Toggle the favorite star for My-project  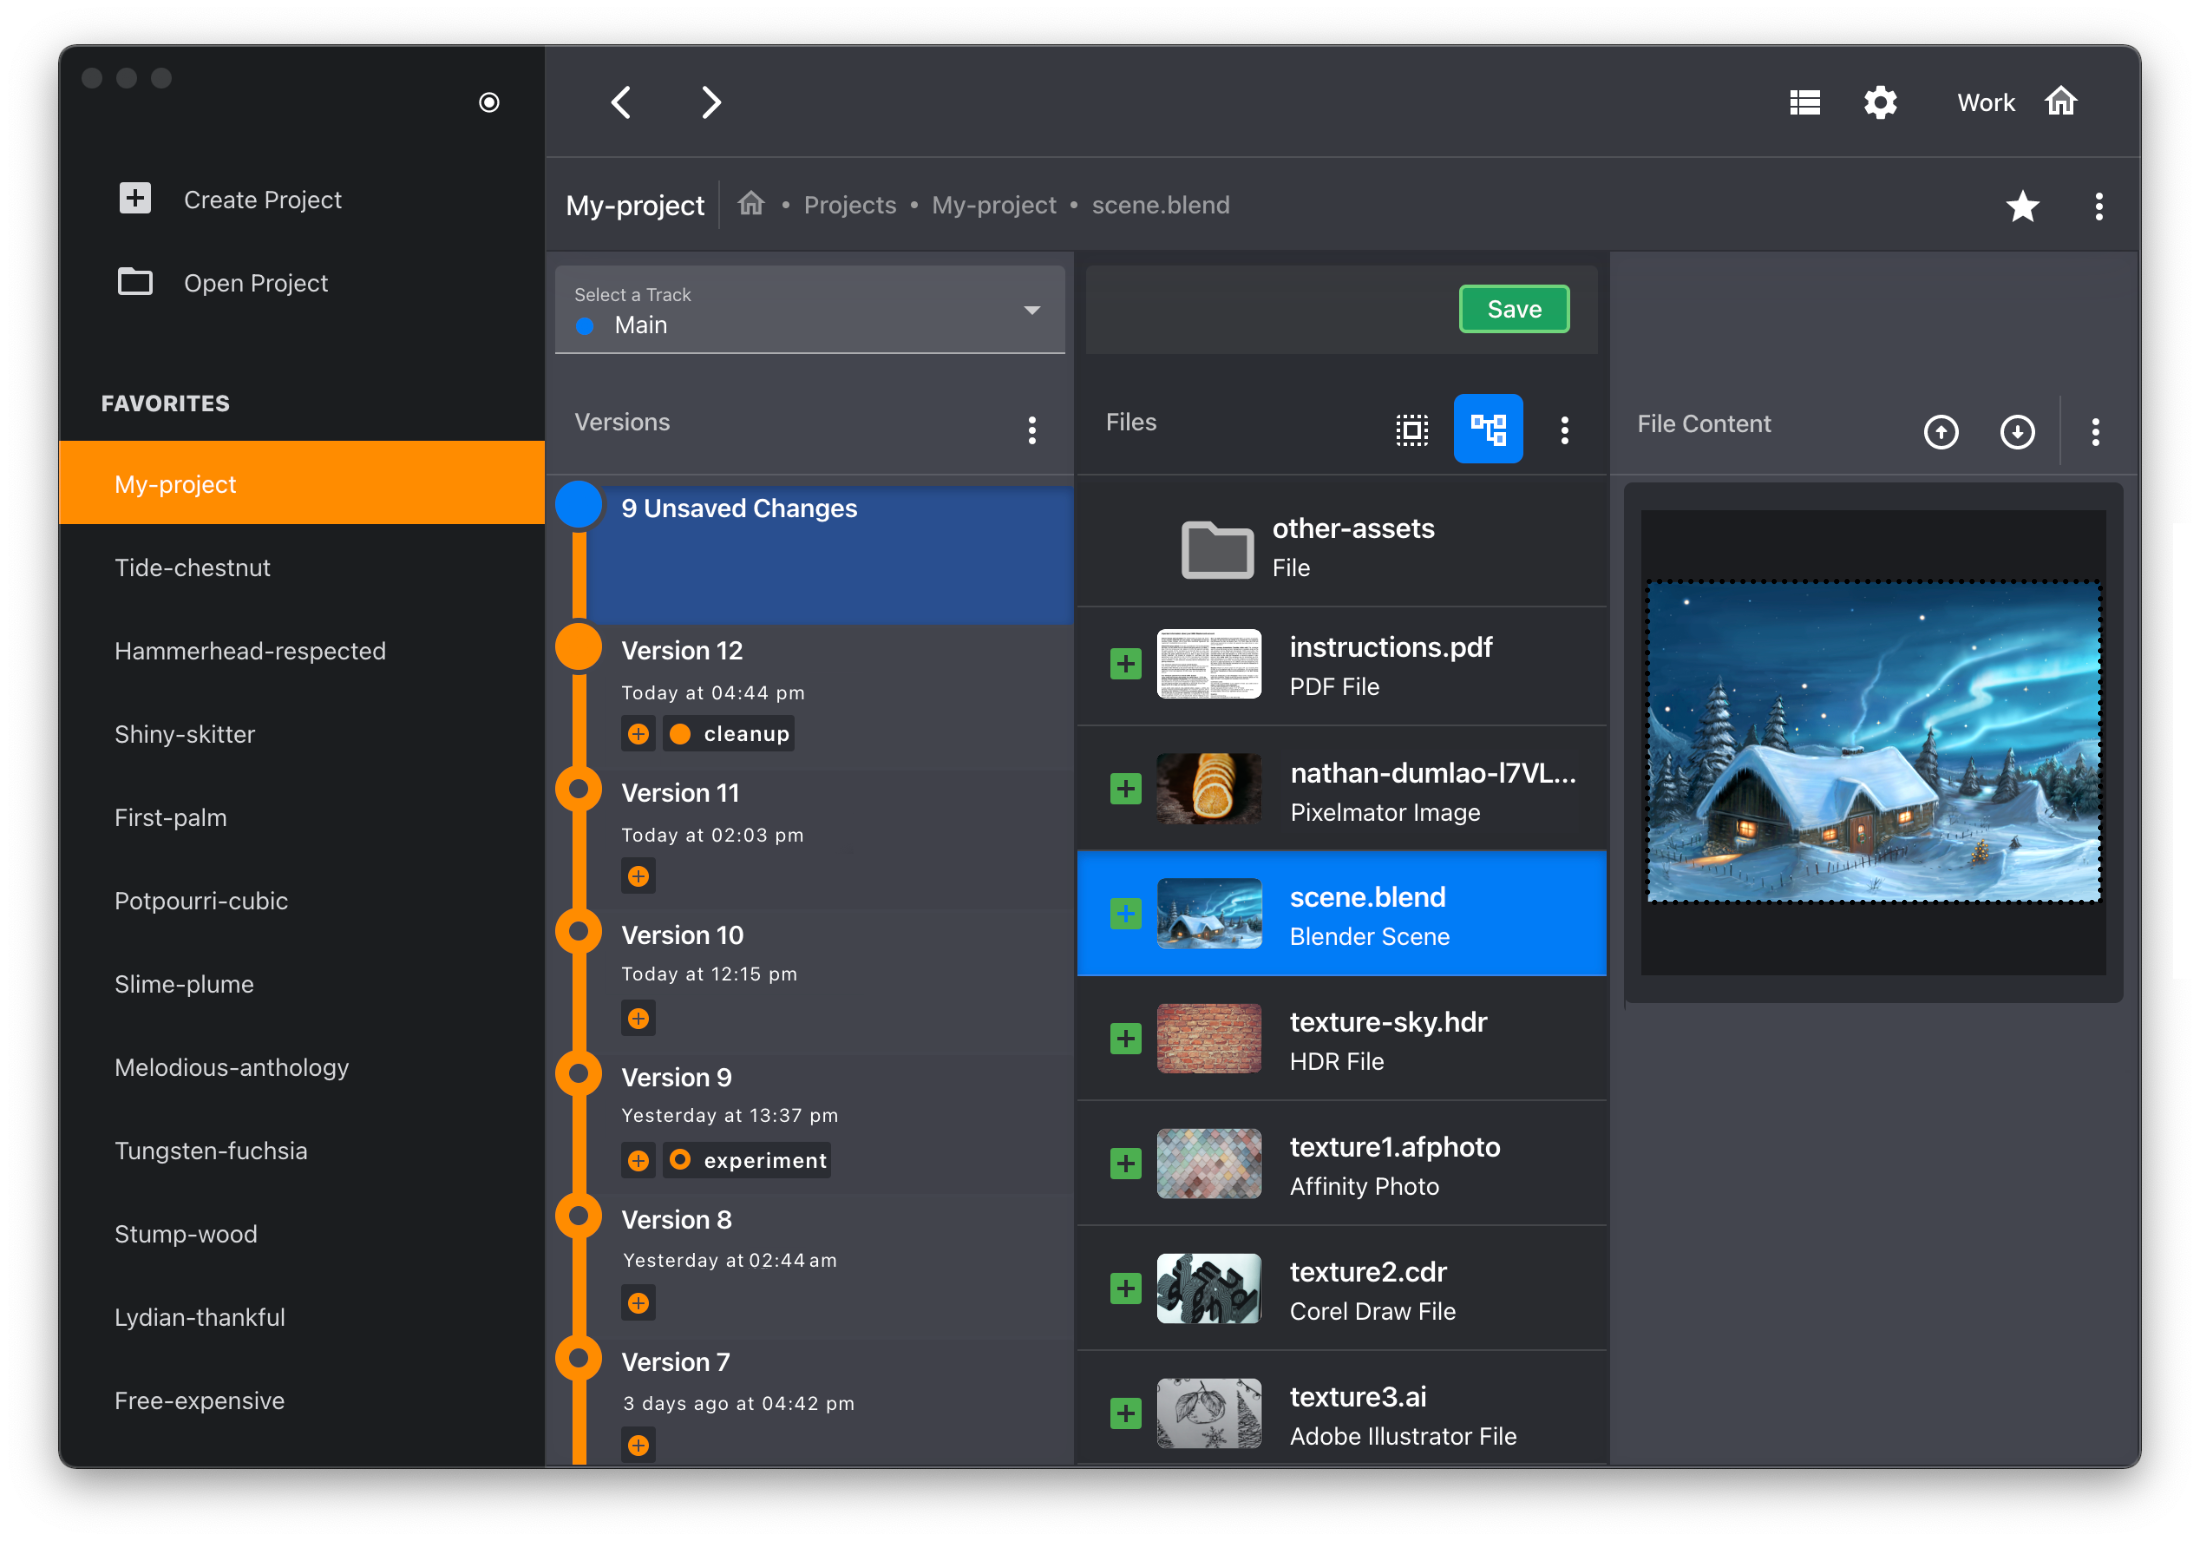(2022, 206)
